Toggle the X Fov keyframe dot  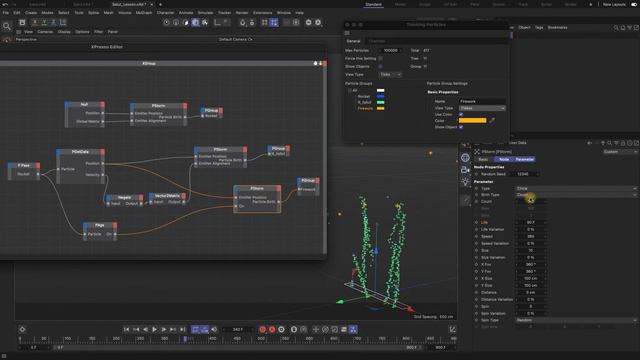[x=476, y=264]
